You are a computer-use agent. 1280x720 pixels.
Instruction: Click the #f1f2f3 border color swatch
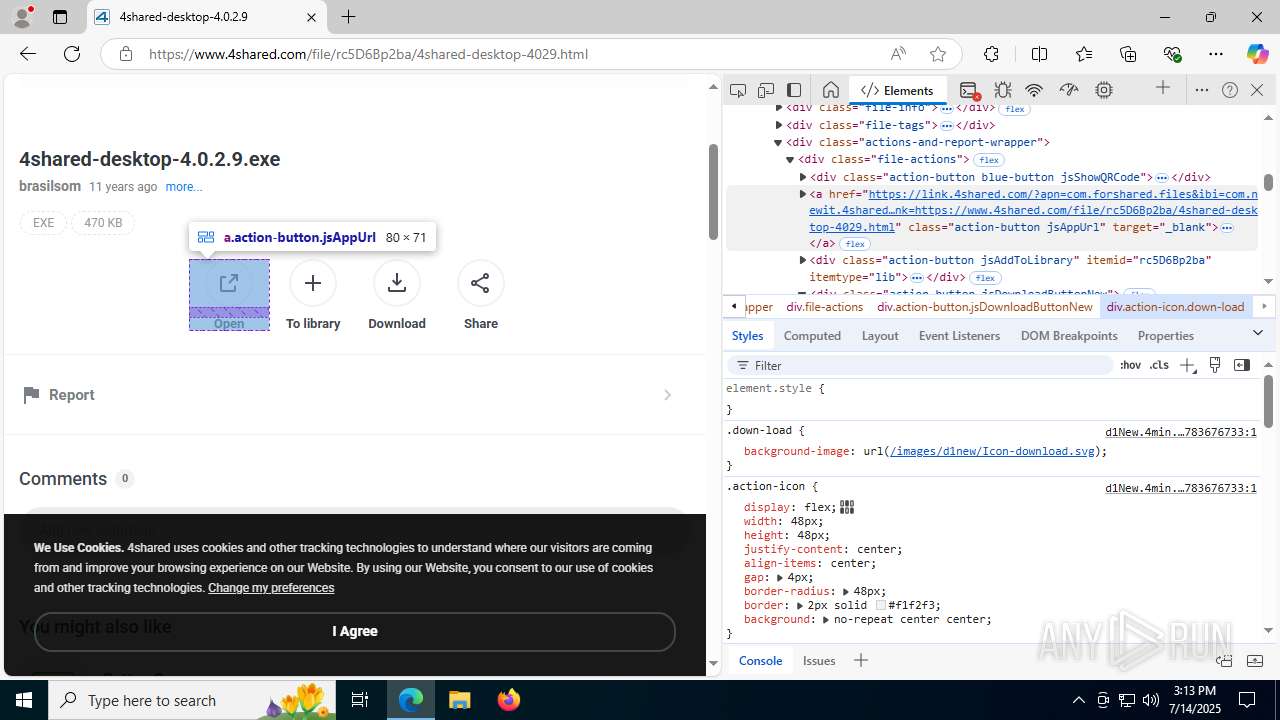(x=881, y=605)
